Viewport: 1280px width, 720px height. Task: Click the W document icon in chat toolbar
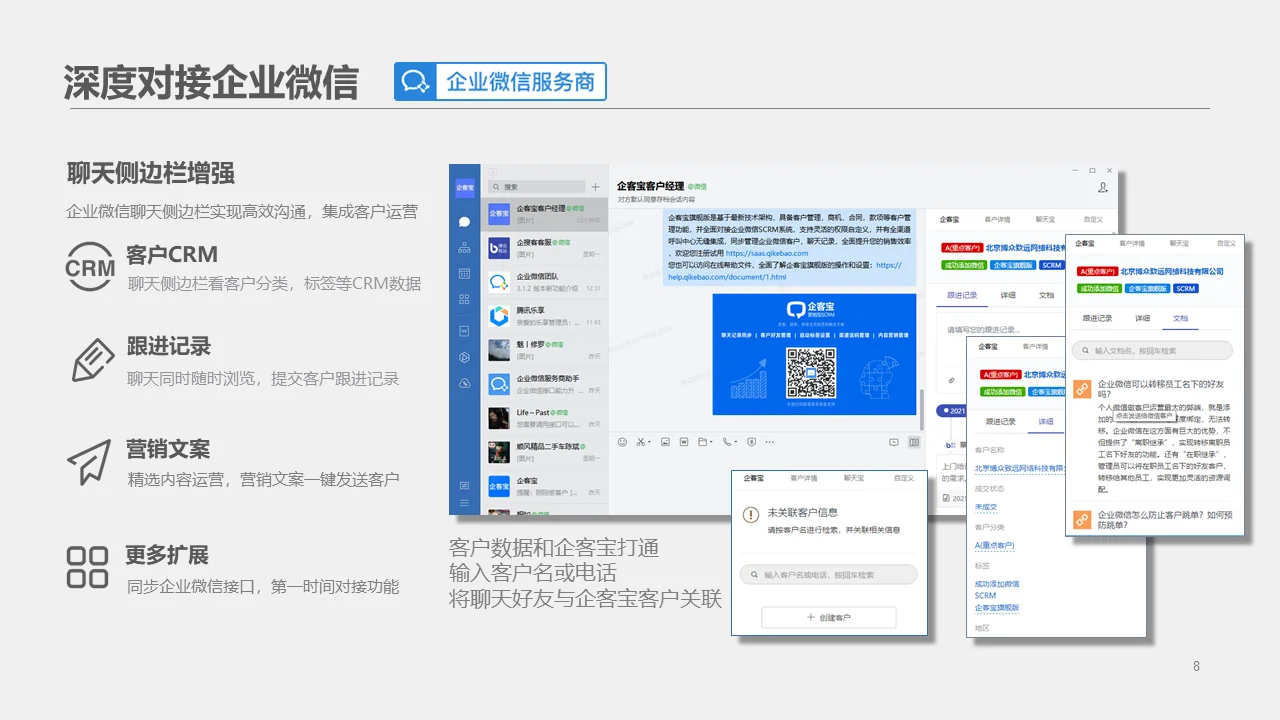tap(684, 441)
